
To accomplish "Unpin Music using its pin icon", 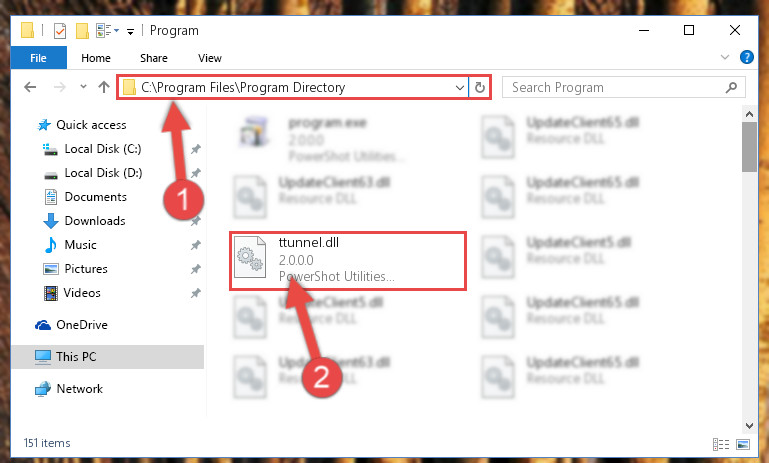I will tap(196, 245).
